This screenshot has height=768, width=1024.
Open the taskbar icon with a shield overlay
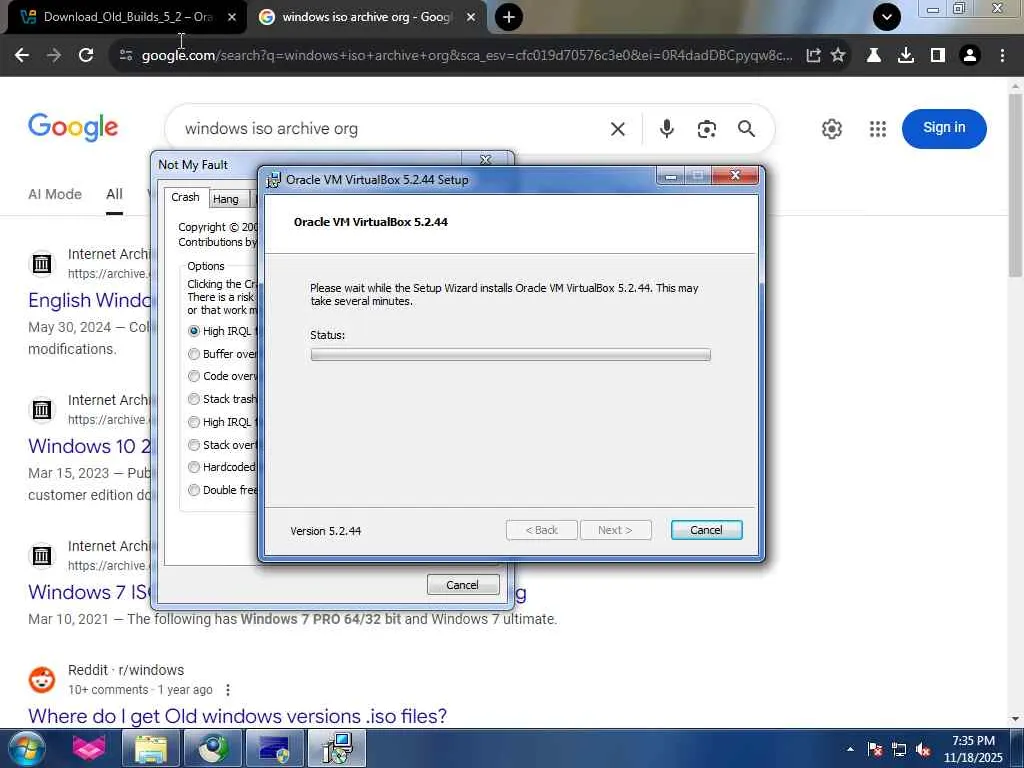[x=275, y=748]
